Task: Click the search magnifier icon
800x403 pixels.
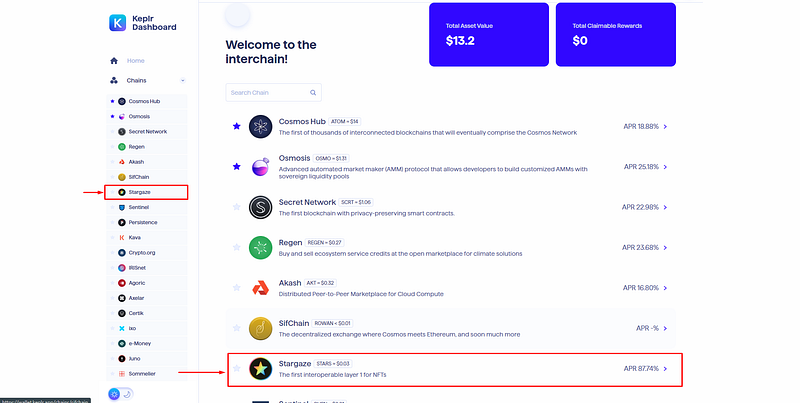Action: click(313, 93)
